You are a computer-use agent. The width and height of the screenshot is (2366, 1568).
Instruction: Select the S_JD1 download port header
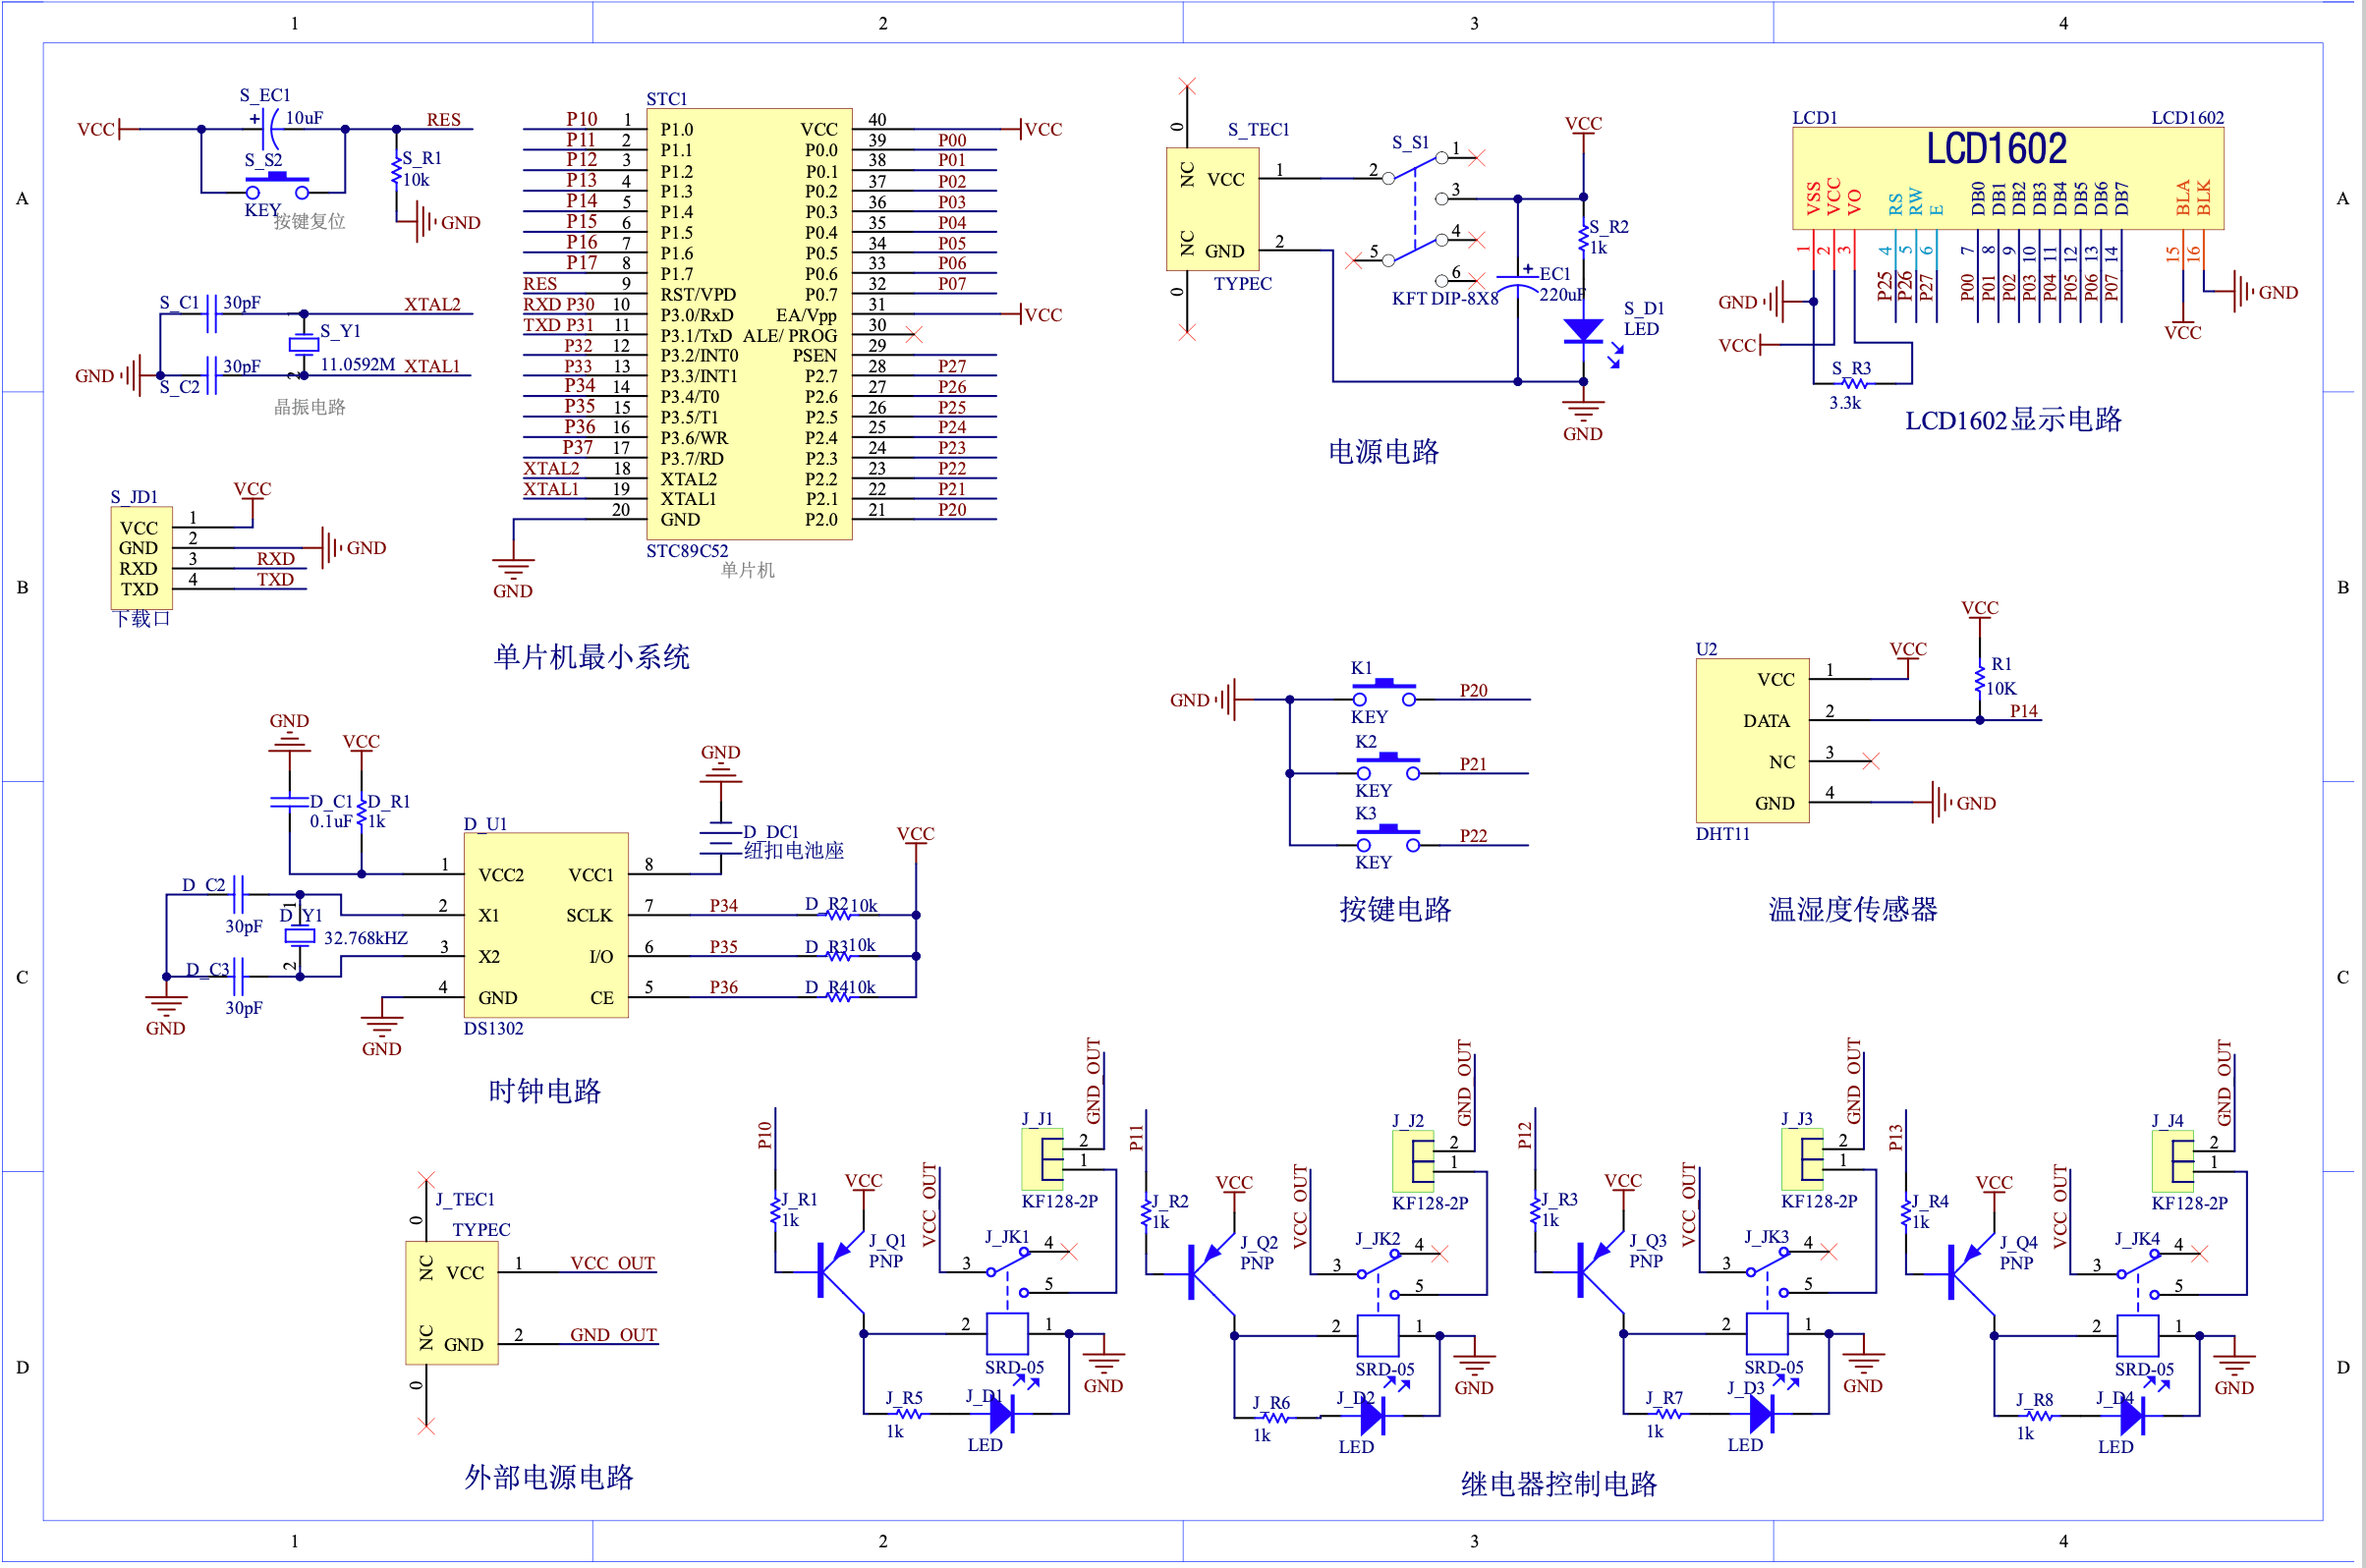(141, 558)
